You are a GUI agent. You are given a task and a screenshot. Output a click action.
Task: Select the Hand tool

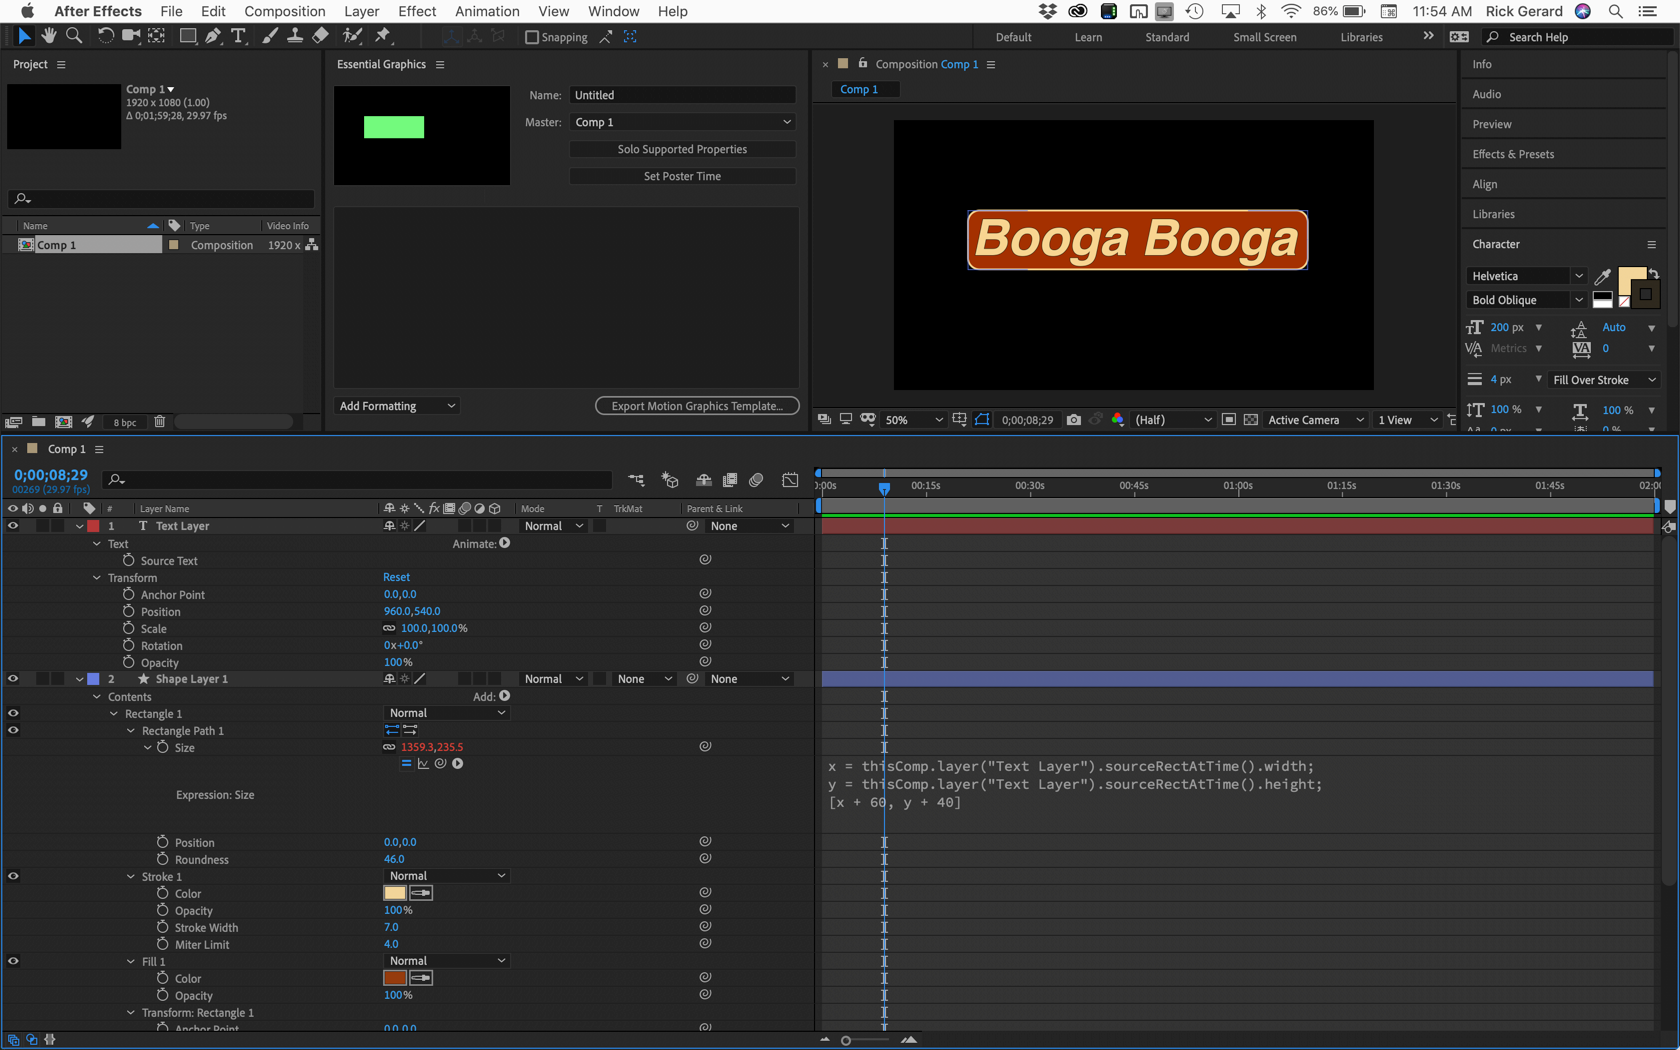tap(48, 36)
